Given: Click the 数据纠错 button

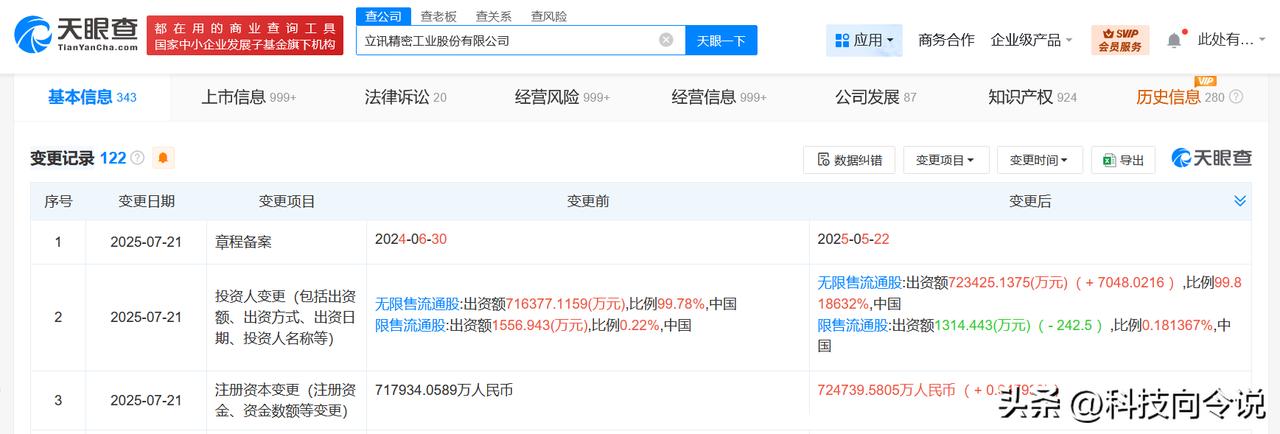Looking at the screenshot, I should [849, 160].
